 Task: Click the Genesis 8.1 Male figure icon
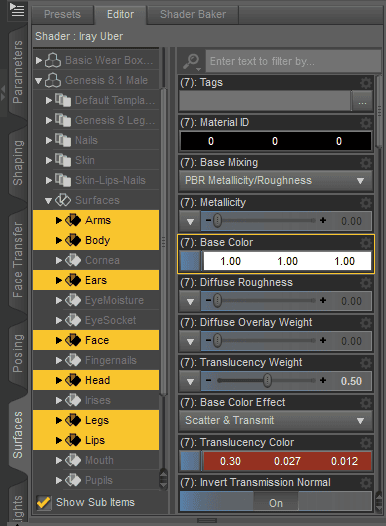[x=53, y=81]
